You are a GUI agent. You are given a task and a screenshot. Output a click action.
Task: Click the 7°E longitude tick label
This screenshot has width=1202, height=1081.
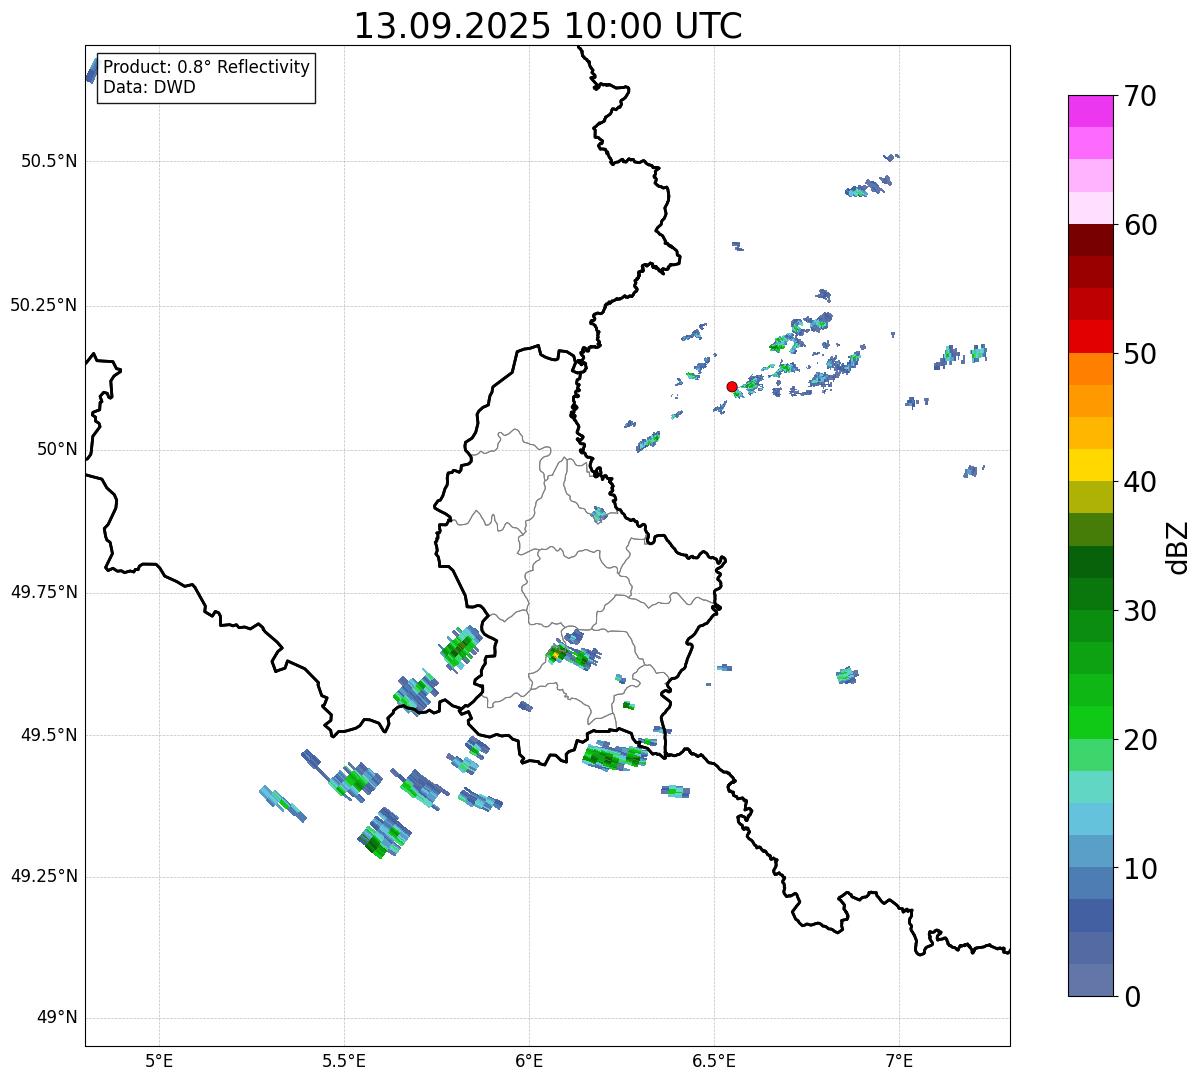tap(899, 1060)
